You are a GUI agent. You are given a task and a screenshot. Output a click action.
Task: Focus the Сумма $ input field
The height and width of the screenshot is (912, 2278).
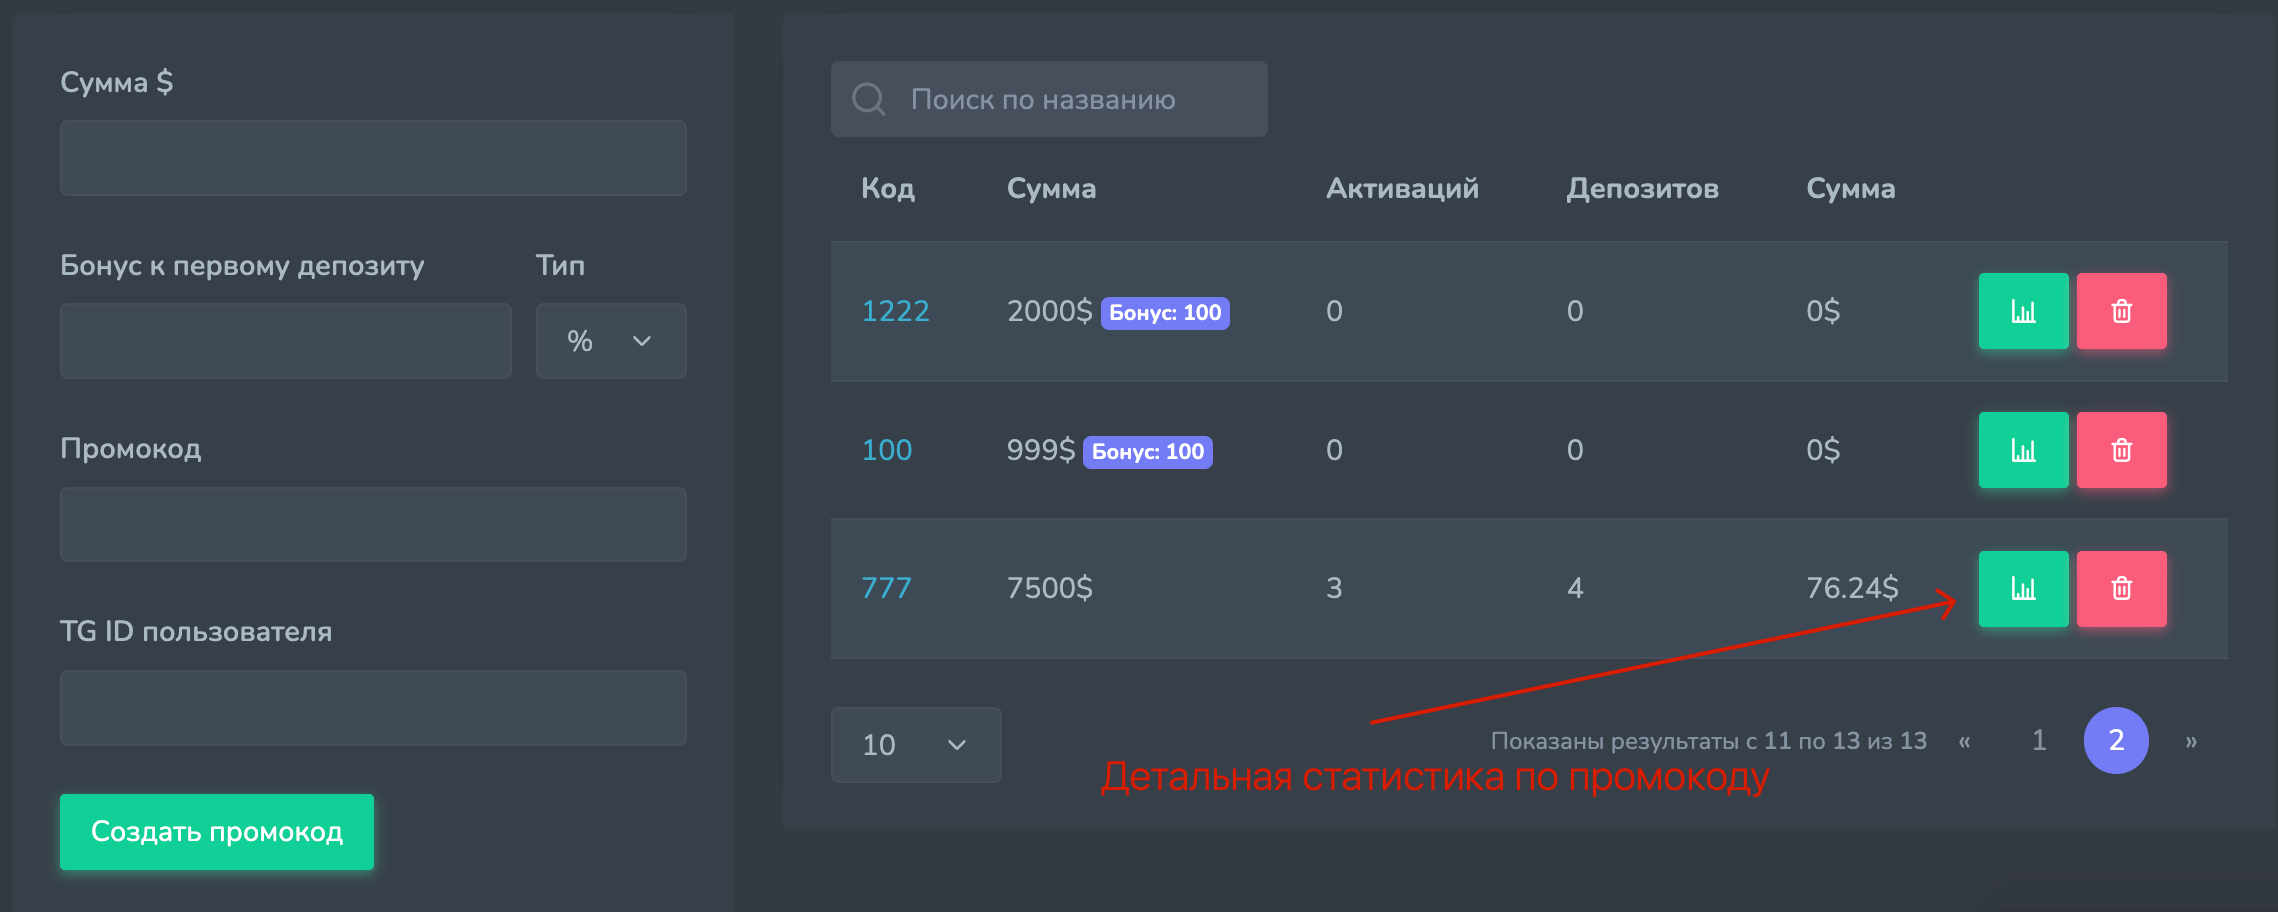(x=373, y=158)
